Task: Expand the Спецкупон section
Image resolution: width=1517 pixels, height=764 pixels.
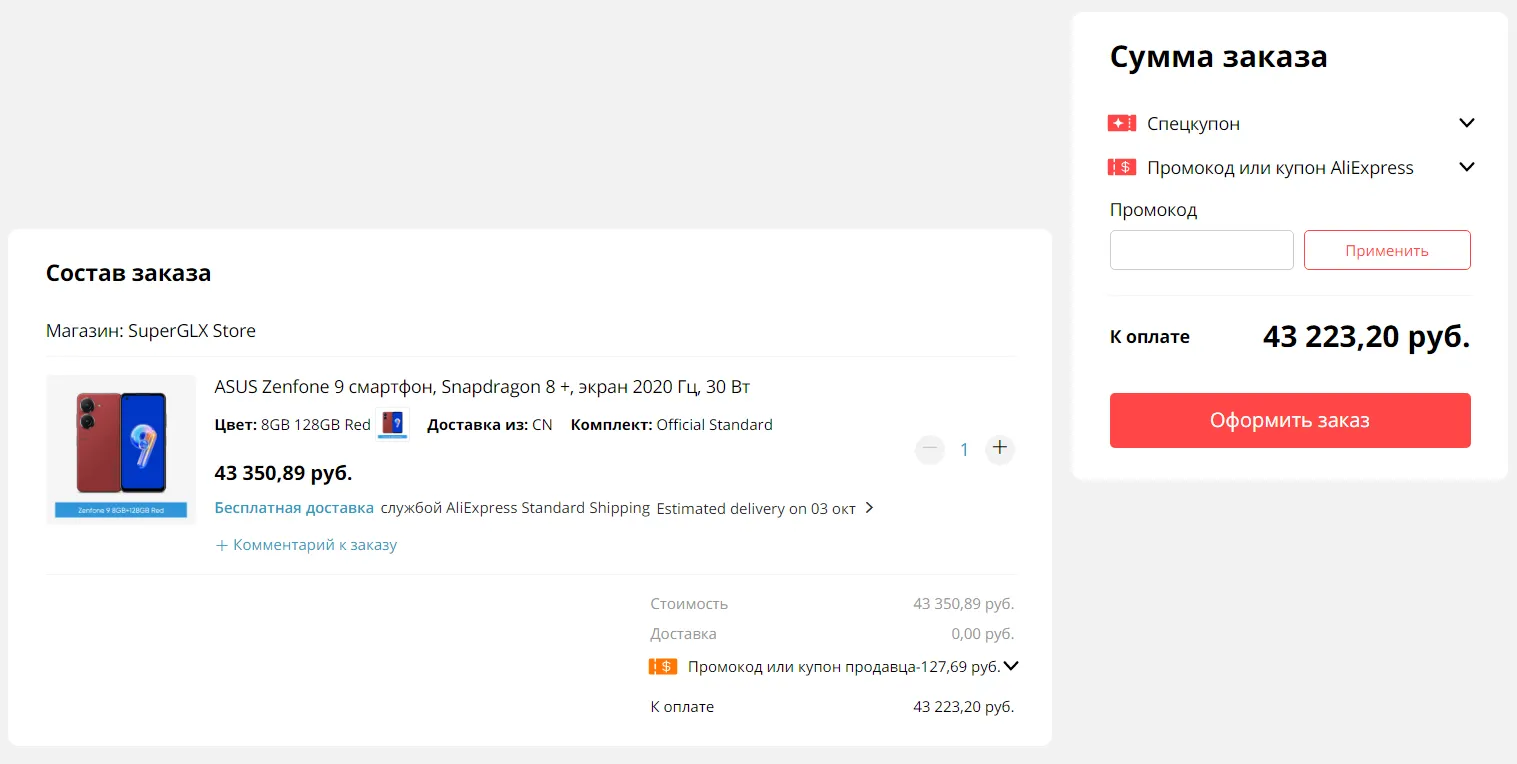Action: click(1466, 124)
